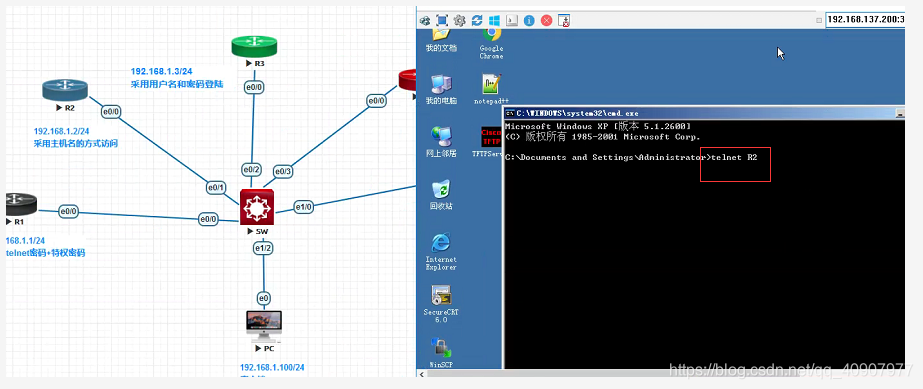Image resolution: width=923 pixels, height=389 pixels.
Task: Select the TFTPServer desktop icon
Action: point(488,142)
